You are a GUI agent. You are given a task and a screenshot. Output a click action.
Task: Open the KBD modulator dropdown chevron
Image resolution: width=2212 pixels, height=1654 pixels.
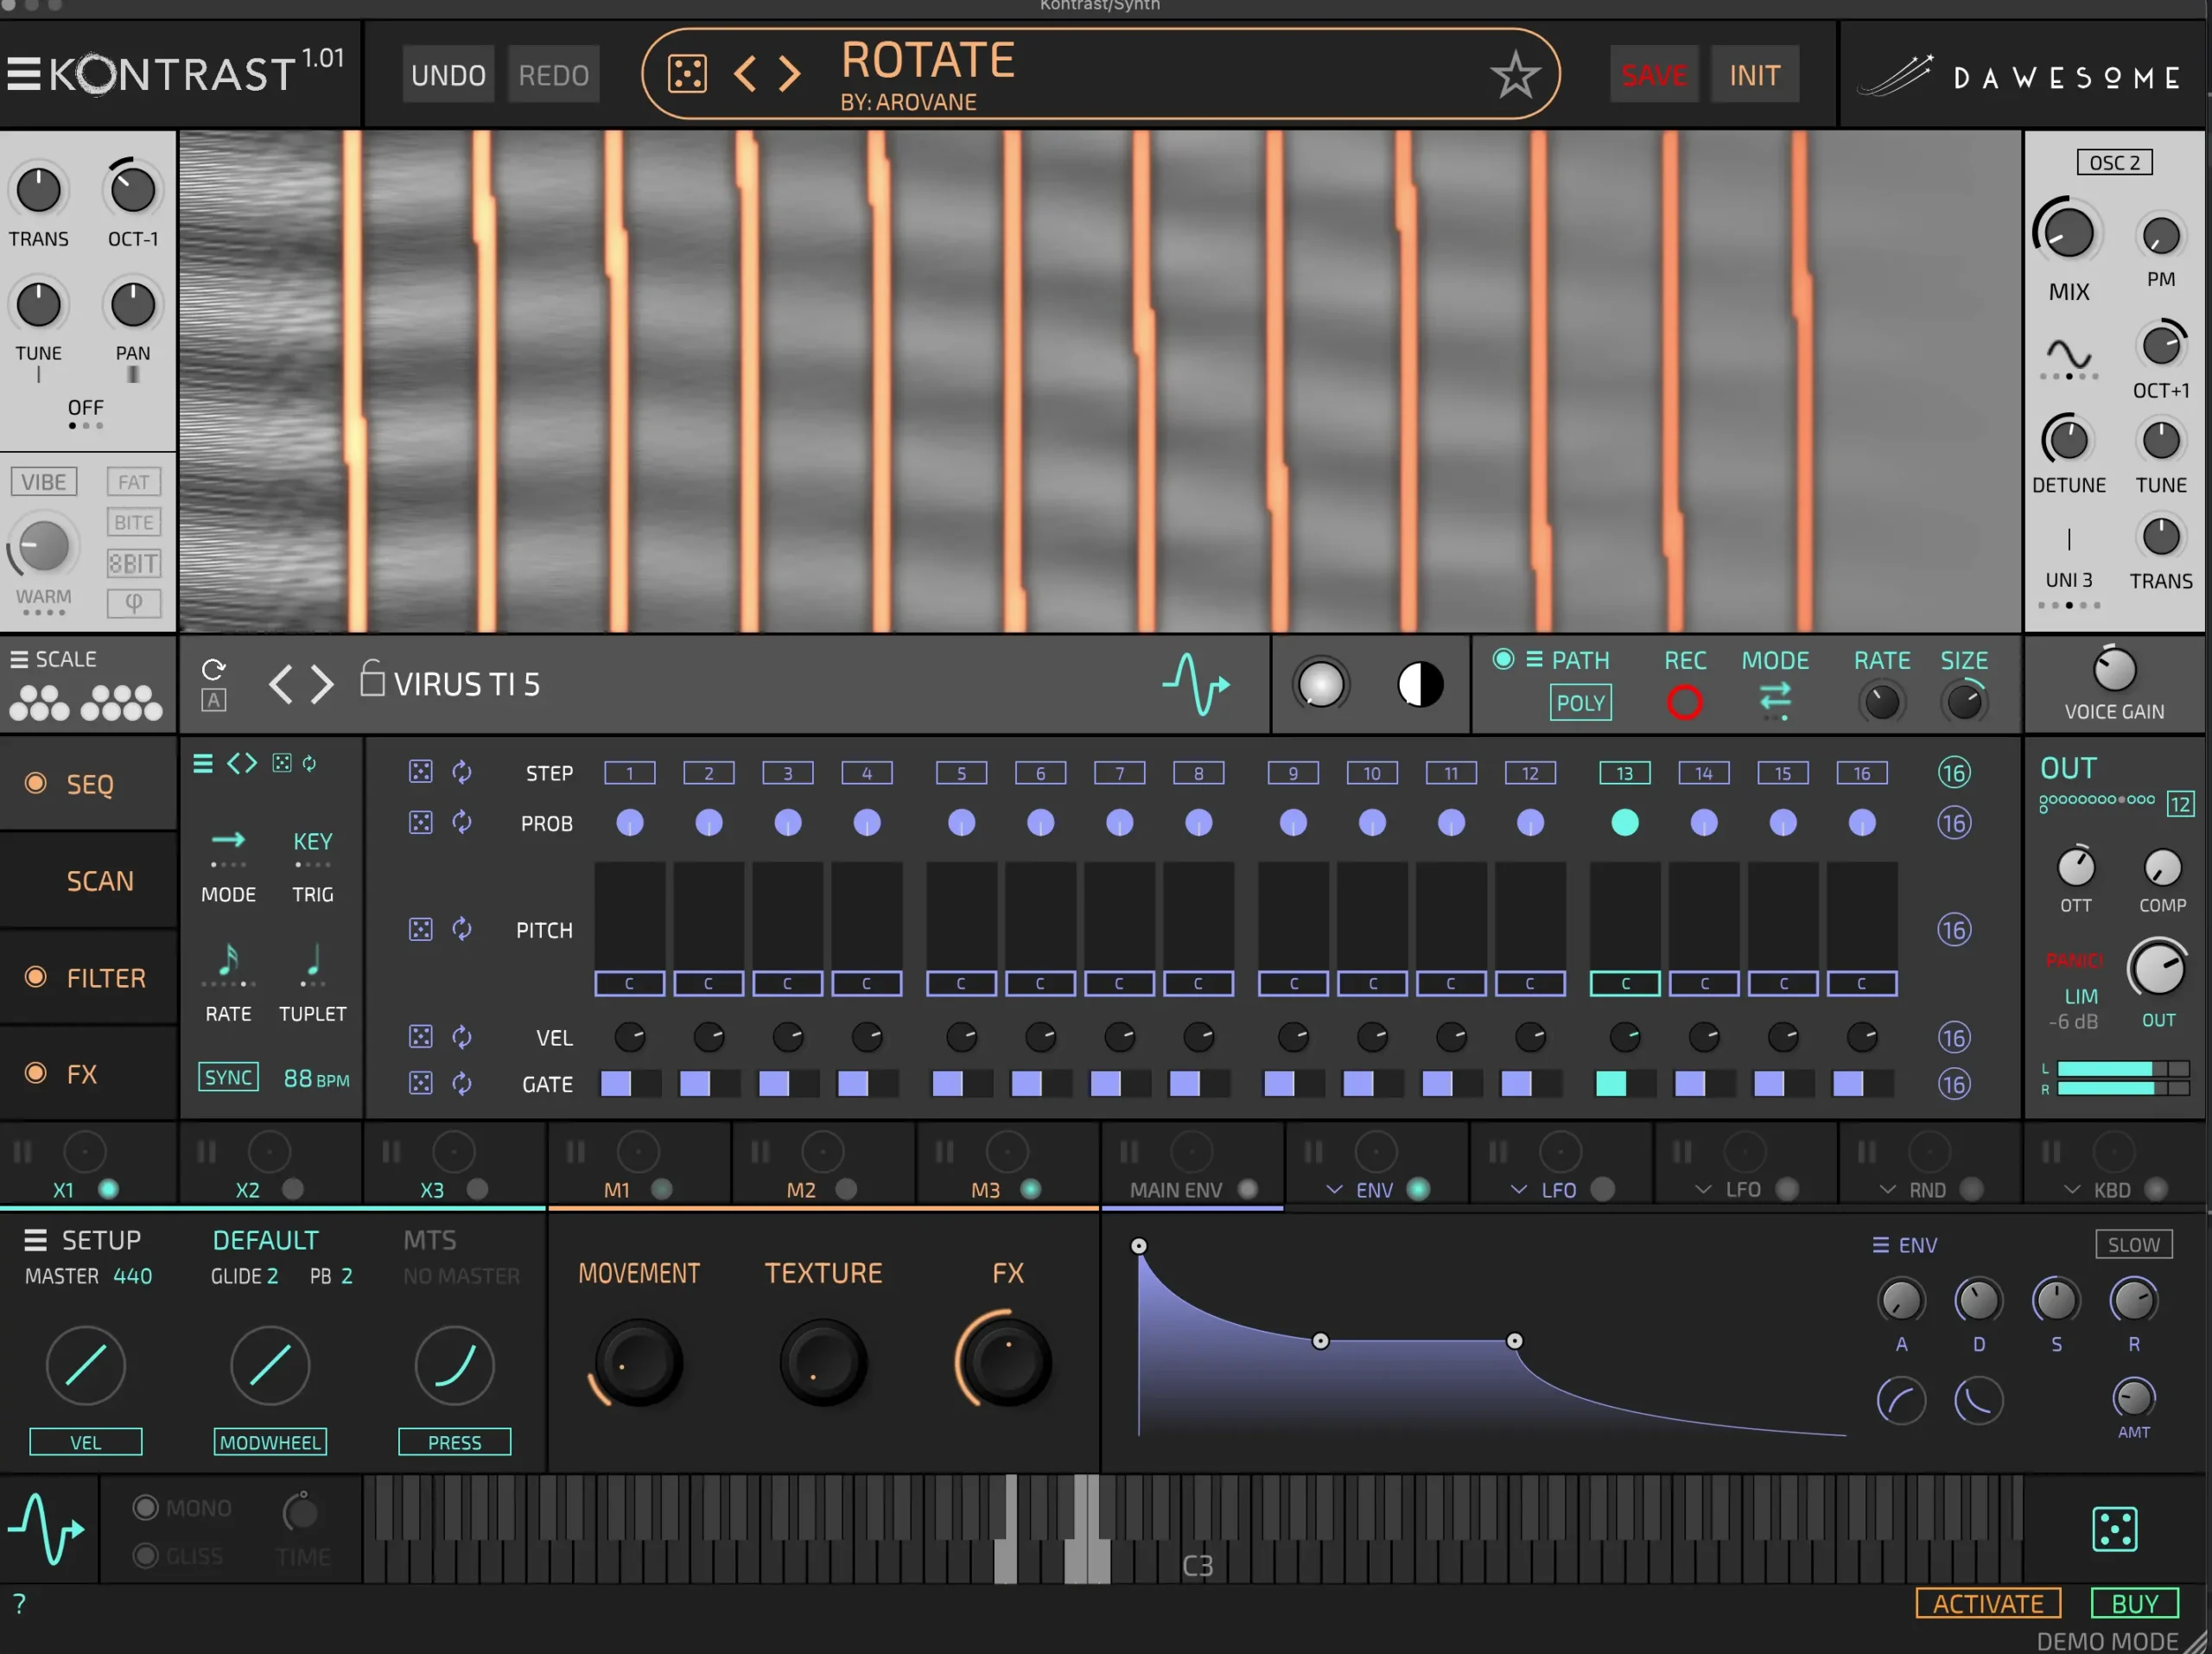click(2072, 1189)
